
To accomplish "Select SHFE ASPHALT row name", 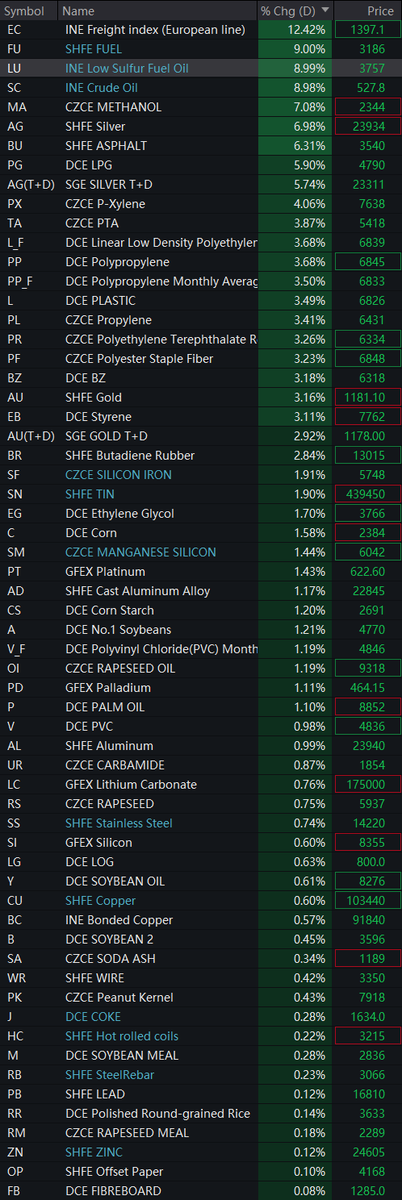I will 106,146.
